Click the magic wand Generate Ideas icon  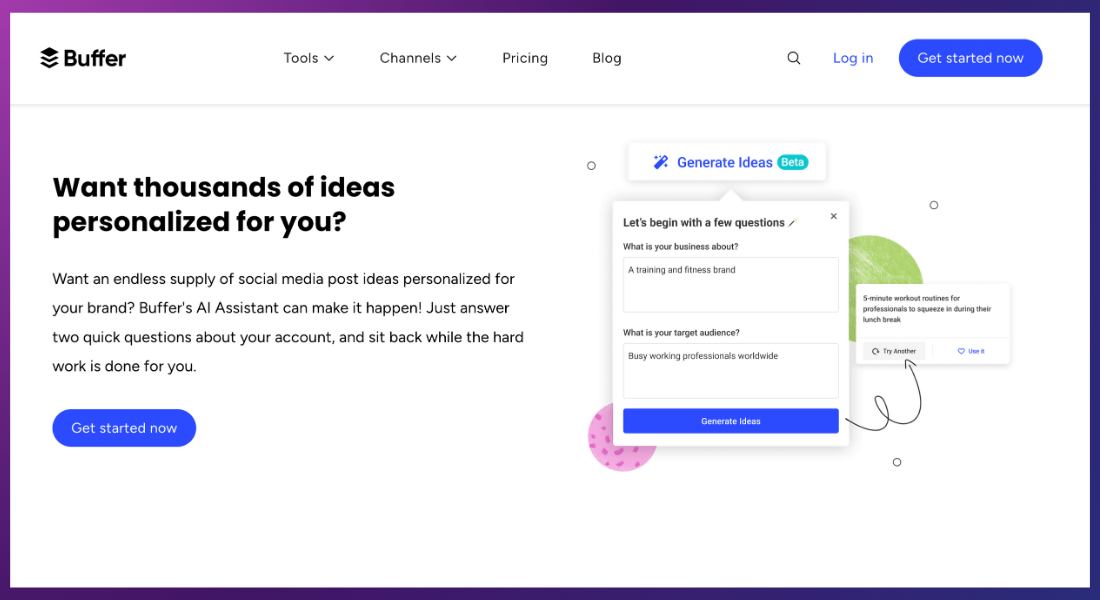pos(661,162)
